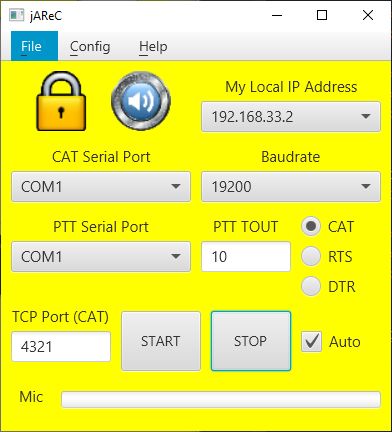Viewport: 392px width, 432px height.
Task: Click the STOP button
Action: coord(251,341)
